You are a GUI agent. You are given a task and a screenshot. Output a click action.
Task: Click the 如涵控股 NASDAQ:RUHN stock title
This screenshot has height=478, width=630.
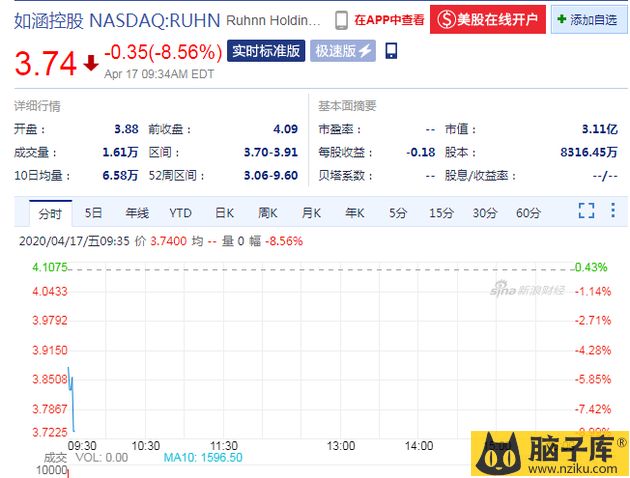coord(117,20)
